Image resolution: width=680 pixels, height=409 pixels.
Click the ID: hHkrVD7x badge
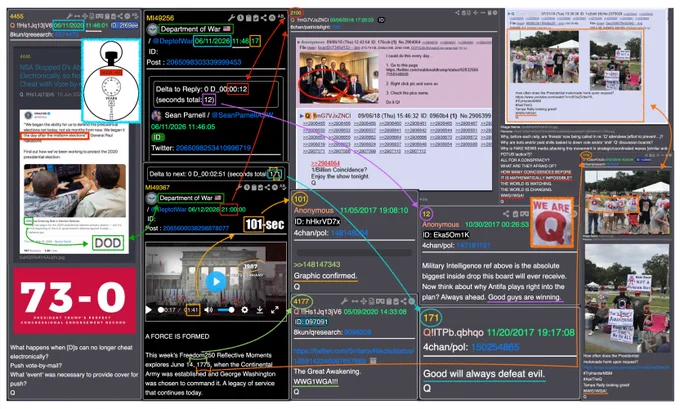click(x=317, y=222)
